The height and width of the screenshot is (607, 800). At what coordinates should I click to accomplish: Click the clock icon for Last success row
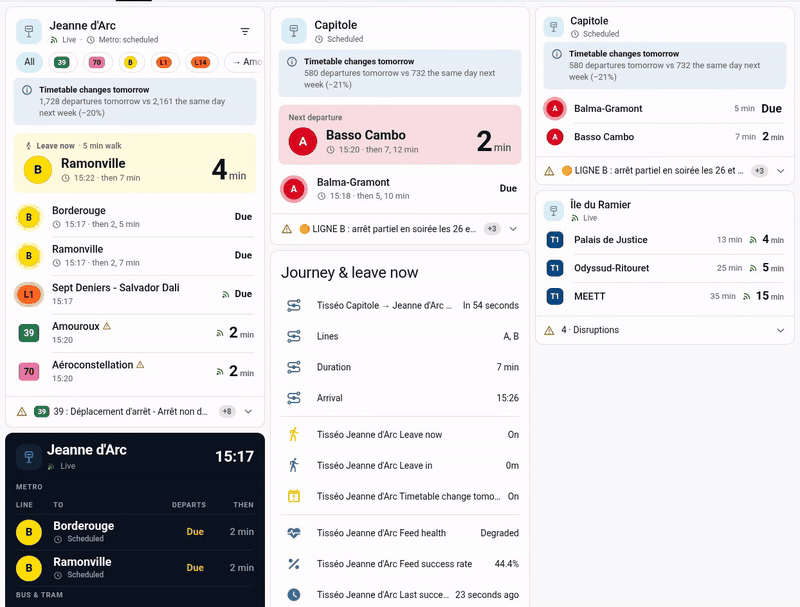[x=294, y=595]
